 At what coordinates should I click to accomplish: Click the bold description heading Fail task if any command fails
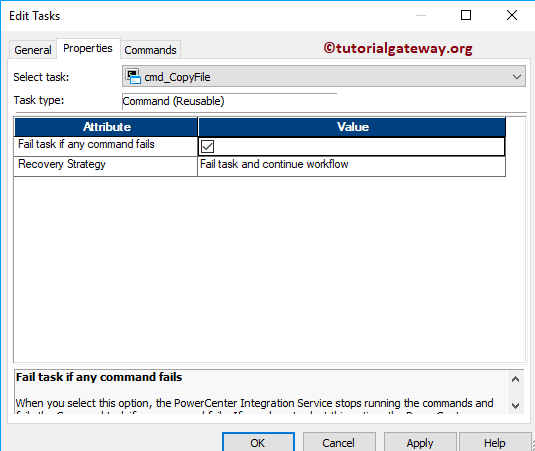coord(99,377)
